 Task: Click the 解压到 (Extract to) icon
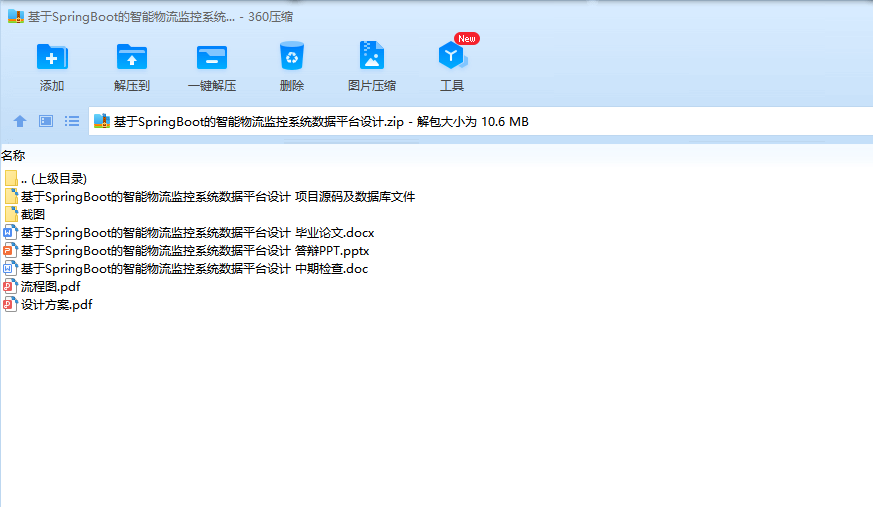(131, 56)
